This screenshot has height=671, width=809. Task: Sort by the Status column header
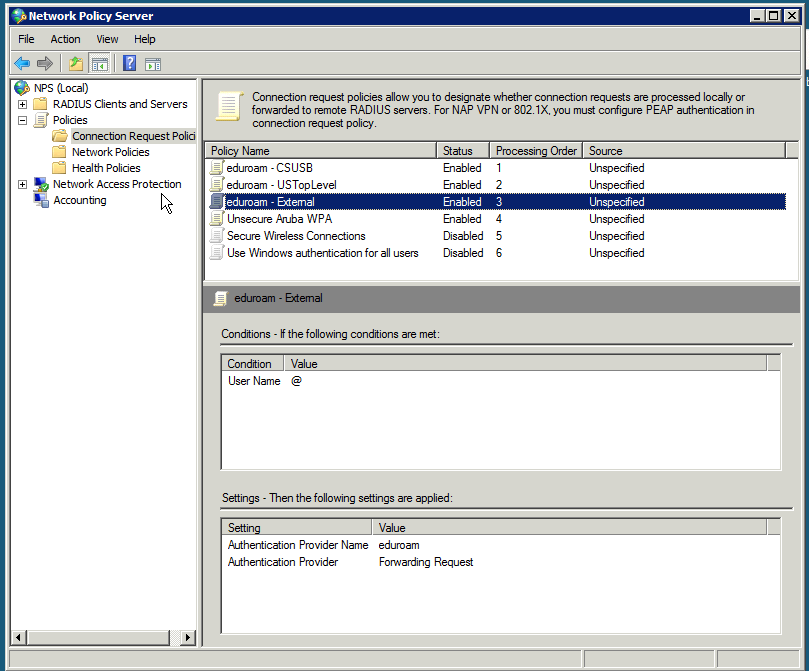click(463, 151)
